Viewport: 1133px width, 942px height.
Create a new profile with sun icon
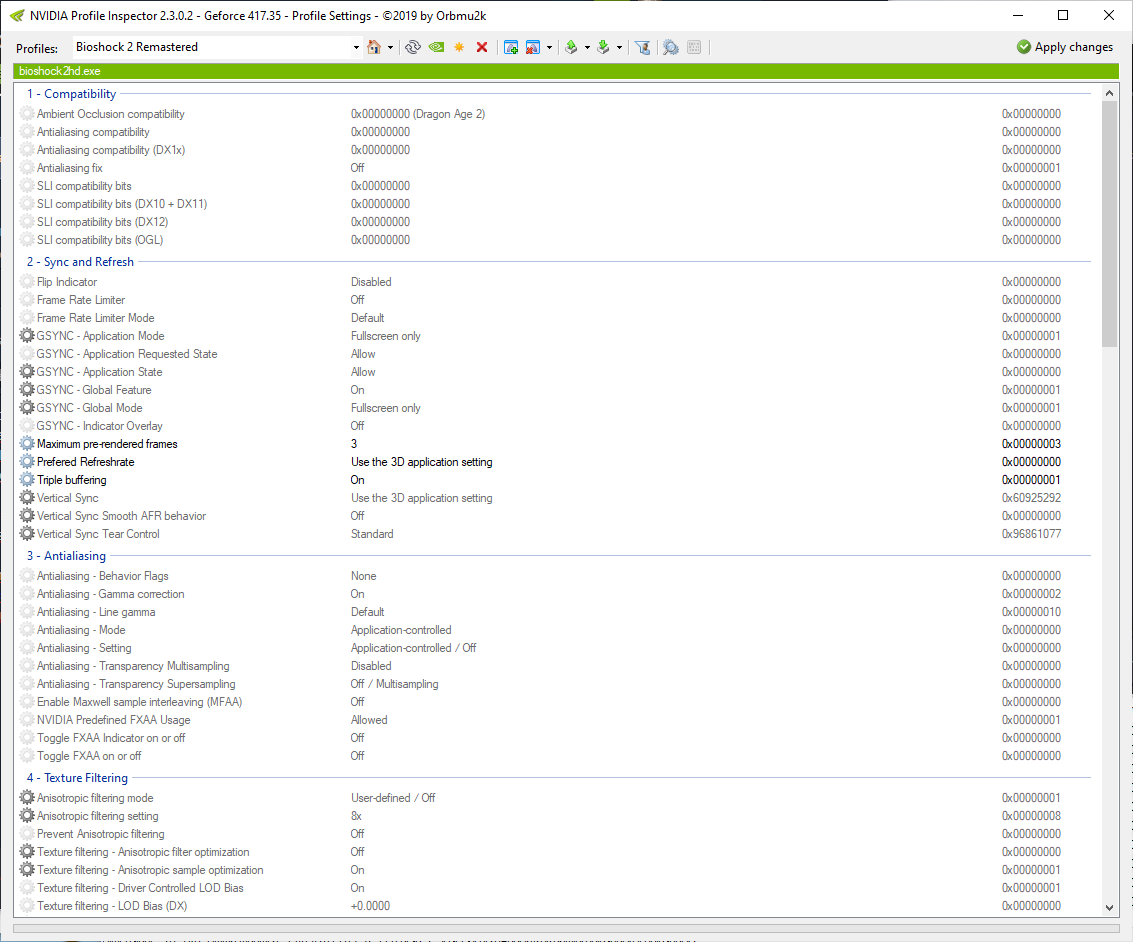click(459, 47)
